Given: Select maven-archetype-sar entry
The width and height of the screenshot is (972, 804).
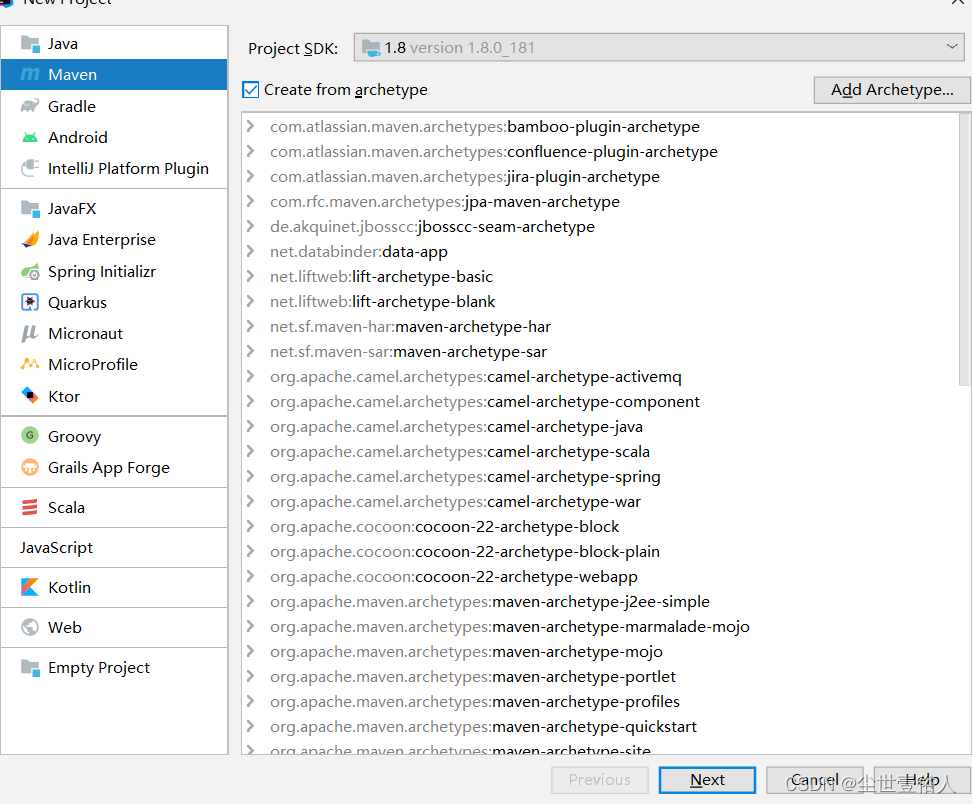Looking at the screenshot, I should tap(409, 351).
